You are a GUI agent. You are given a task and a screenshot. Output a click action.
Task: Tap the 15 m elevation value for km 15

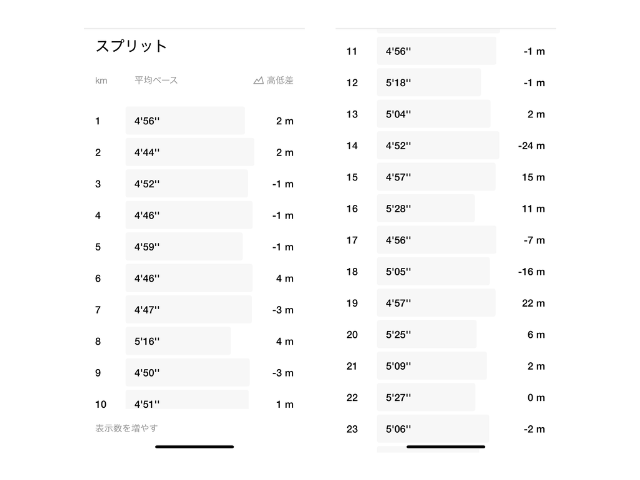pos(534,177)
